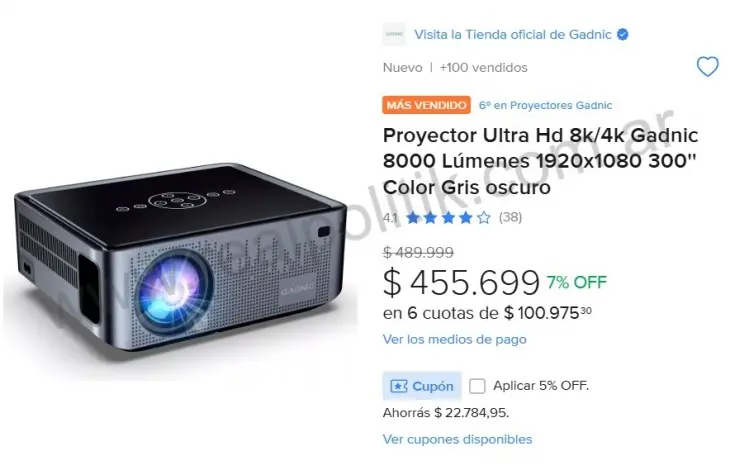The width and height of the screenshot is (730, 470).
Task: Open Ver los medios de pago
Action: 454,339
